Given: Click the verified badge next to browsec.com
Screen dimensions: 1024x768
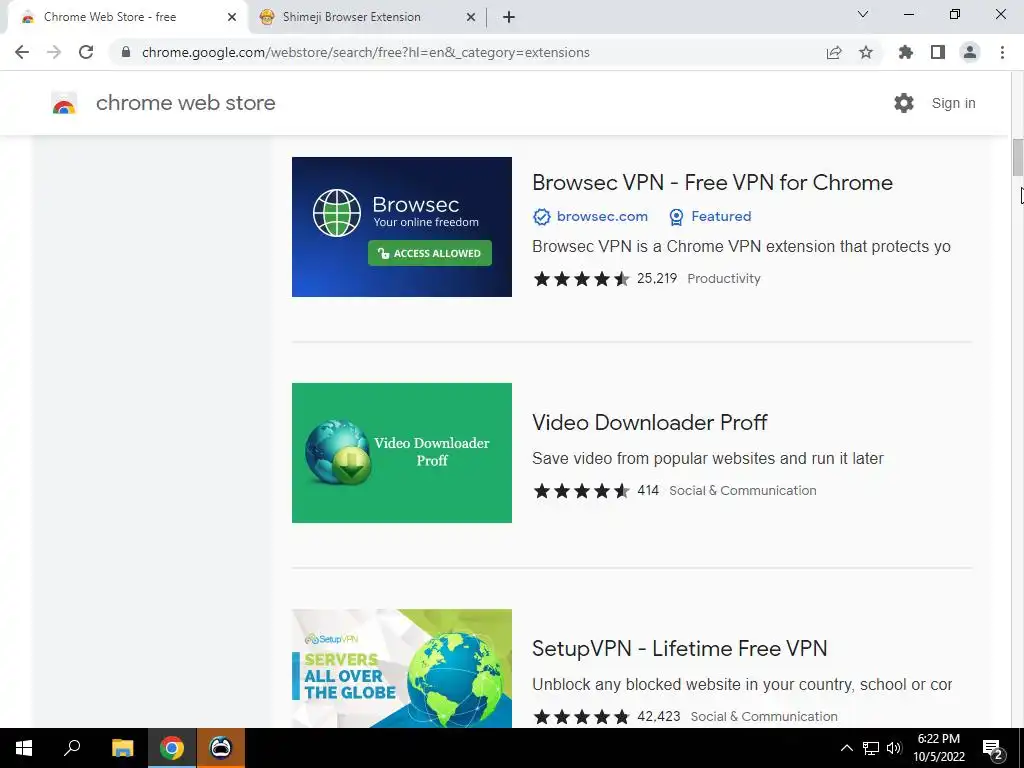Looking at the screenshot, I should [541, 217].
